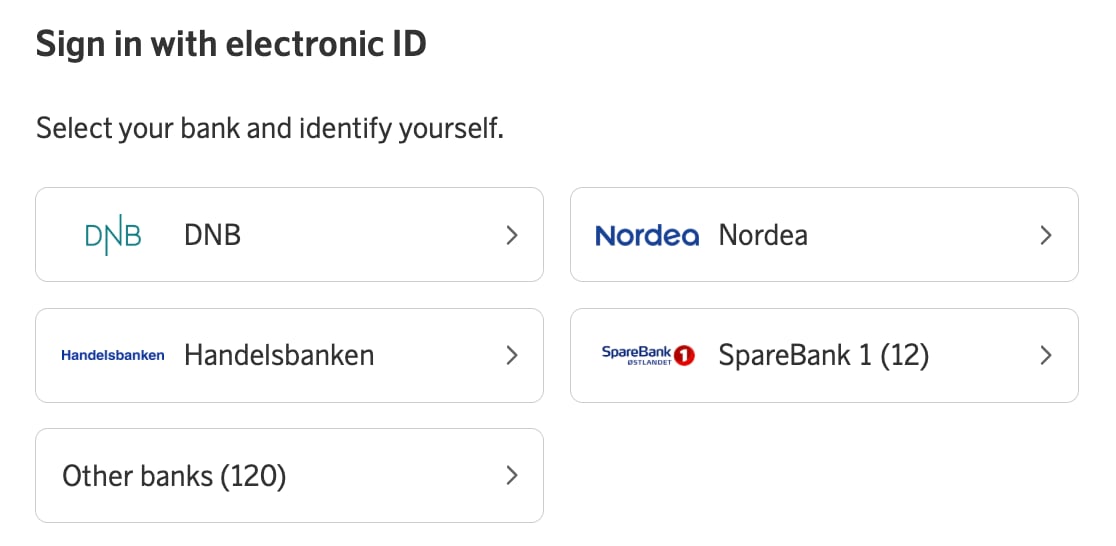Select DNB as your bank

(x=213, y=236)
